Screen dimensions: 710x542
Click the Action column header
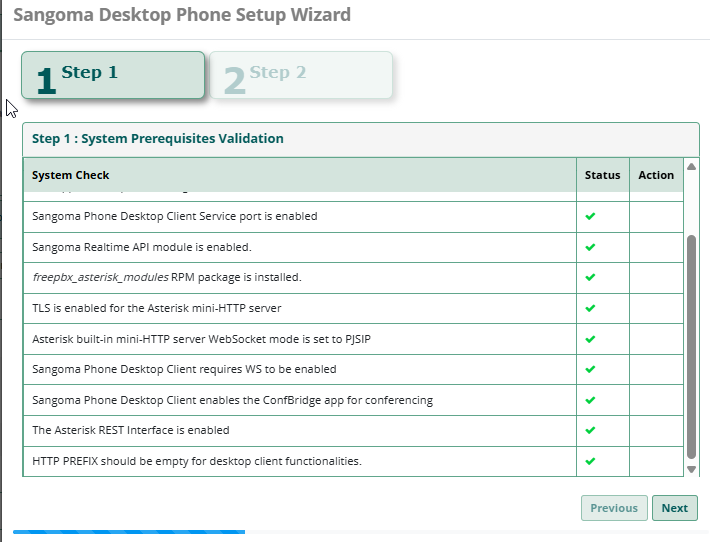coord(656,175)
